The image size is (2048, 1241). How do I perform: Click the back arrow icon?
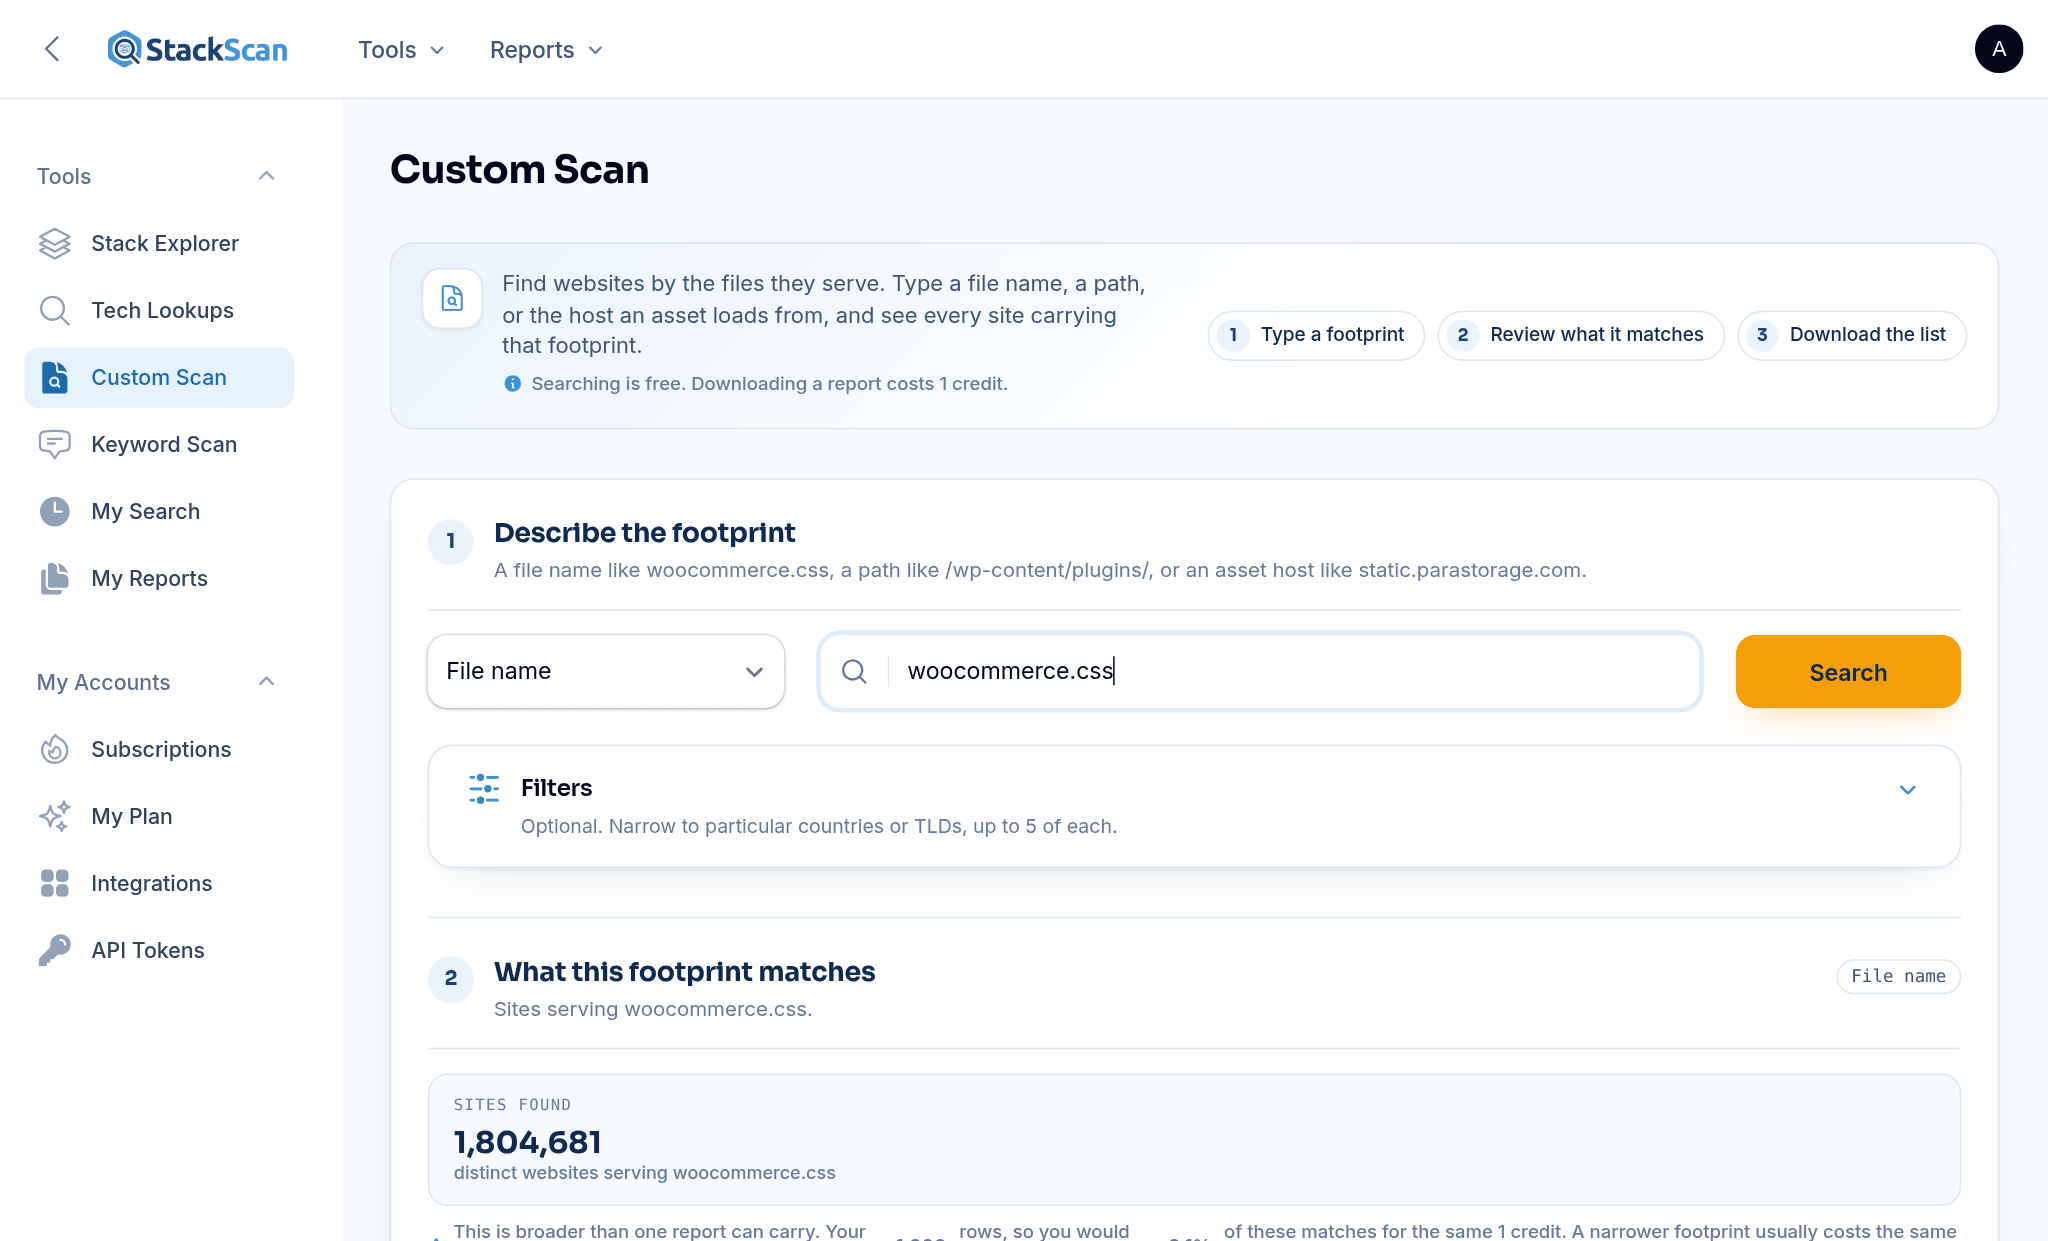pyautogui.click(x=53, y=49)
